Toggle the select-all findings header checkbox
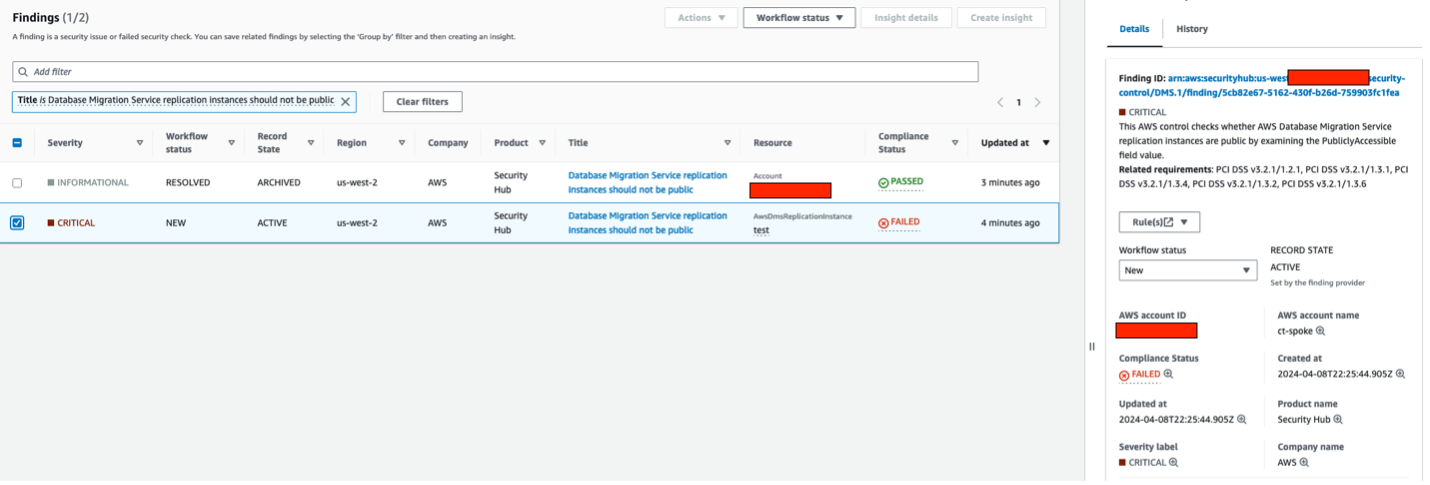The image size is (1430, 485). point(17,143)
